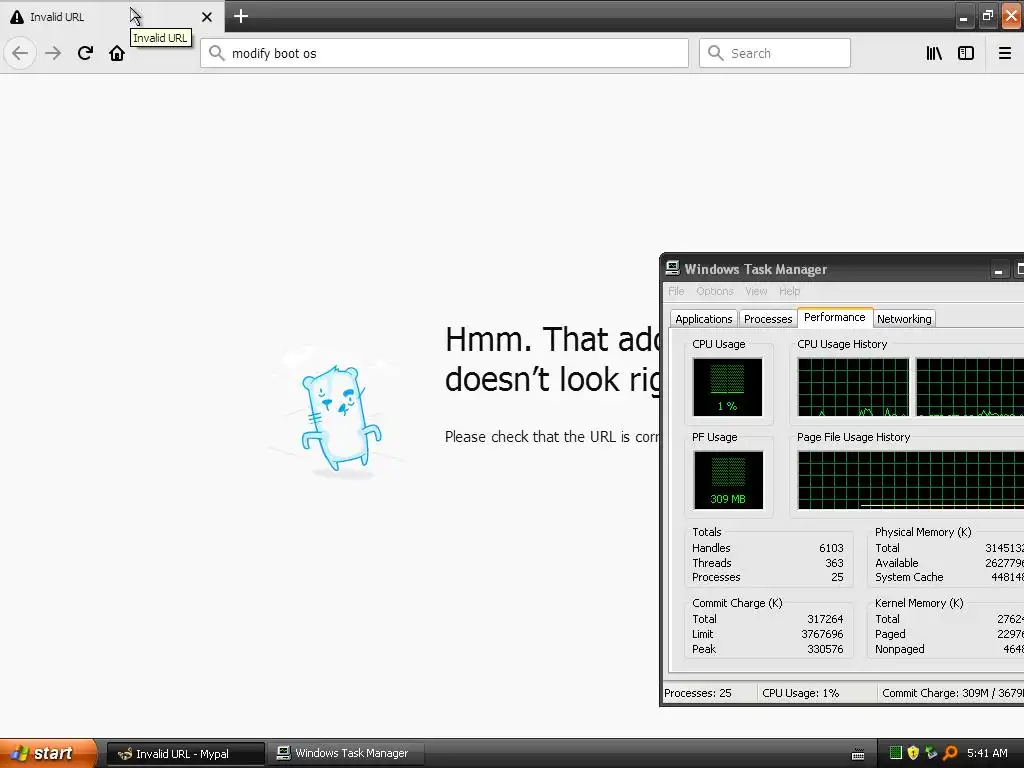Open a new tab with the plus button
This screenshot has width=1024, height=768.
click(240, 16)
